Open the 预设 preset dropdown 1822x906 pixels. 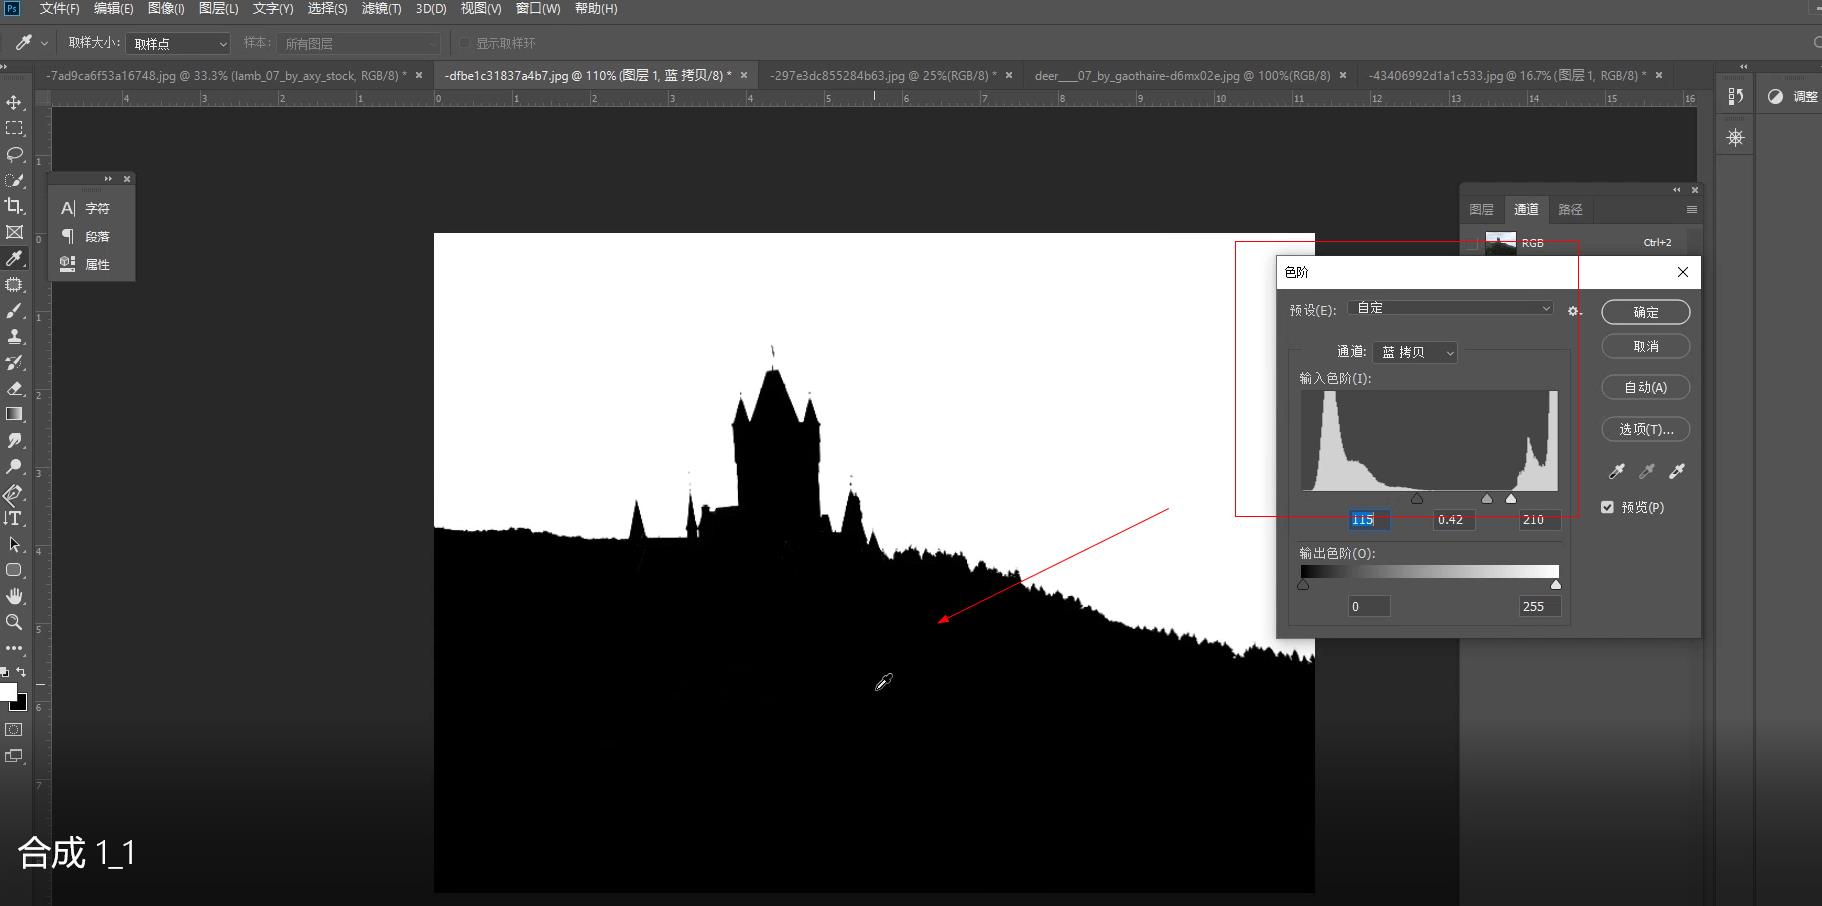coord(1450,308)
